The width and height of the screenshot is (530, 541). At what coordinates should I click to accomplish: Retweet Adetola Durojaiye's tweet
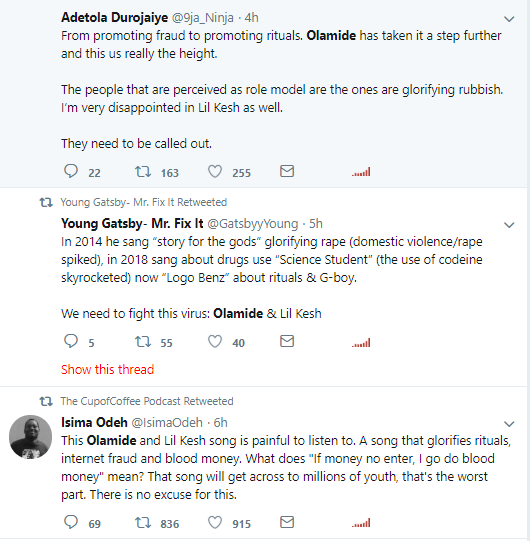coord(143,171)
